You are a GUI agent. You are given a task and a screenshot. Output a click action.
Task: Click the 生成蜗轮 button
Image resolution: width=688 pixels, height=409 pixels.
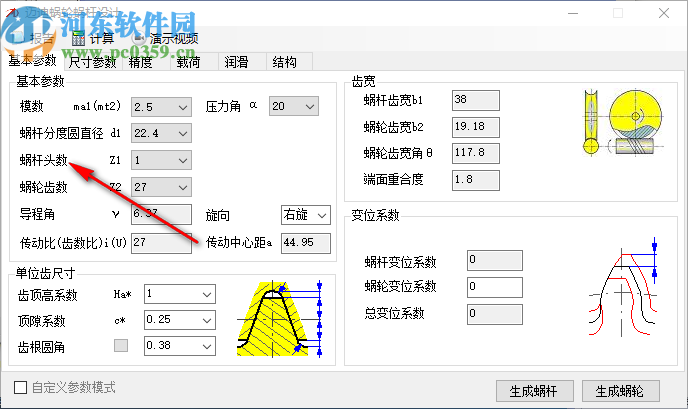[x=620, y=391]
